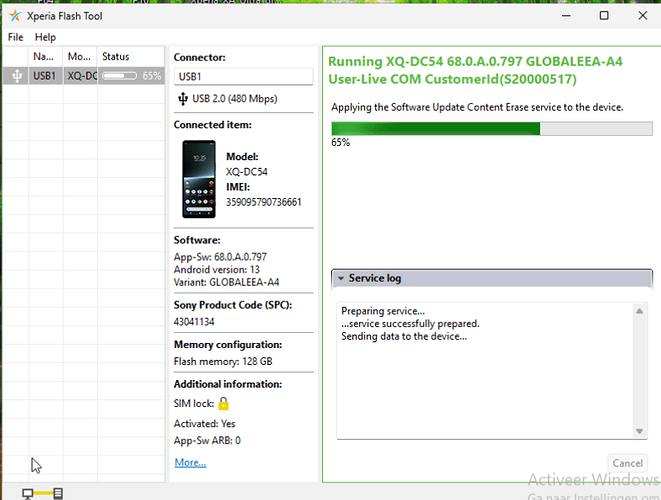Click the USB 2.0 (480 Mbps) label
This screenshot has width=661, height=500.
(235, 99)
